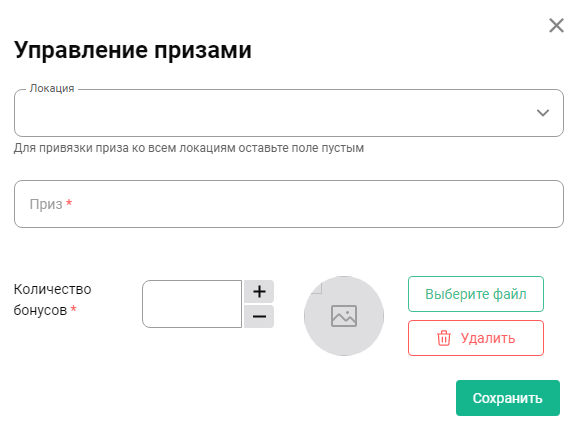Open the Локация dropdown

tap(289, 113)
